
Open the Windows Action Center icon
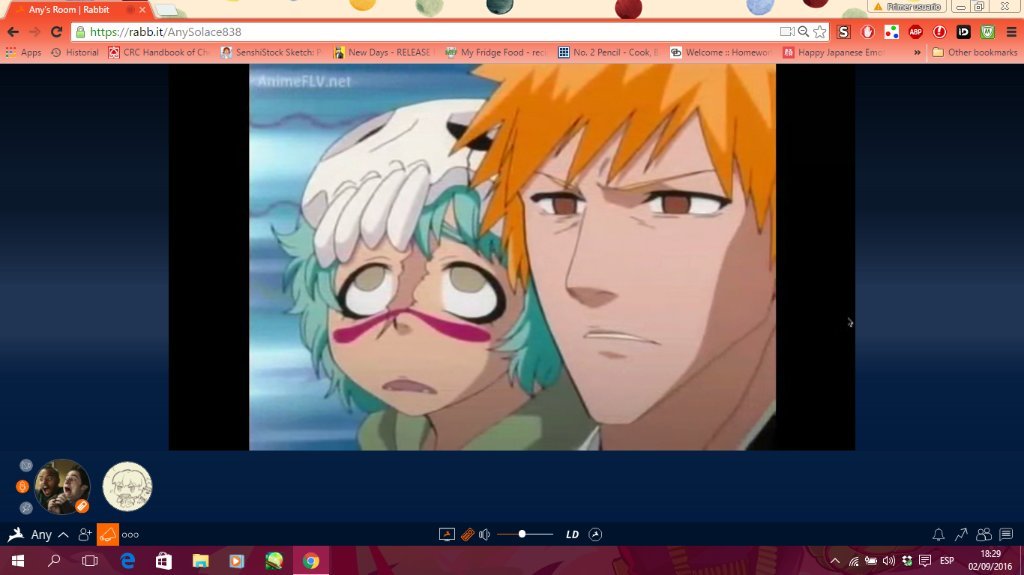coord(925,561)
